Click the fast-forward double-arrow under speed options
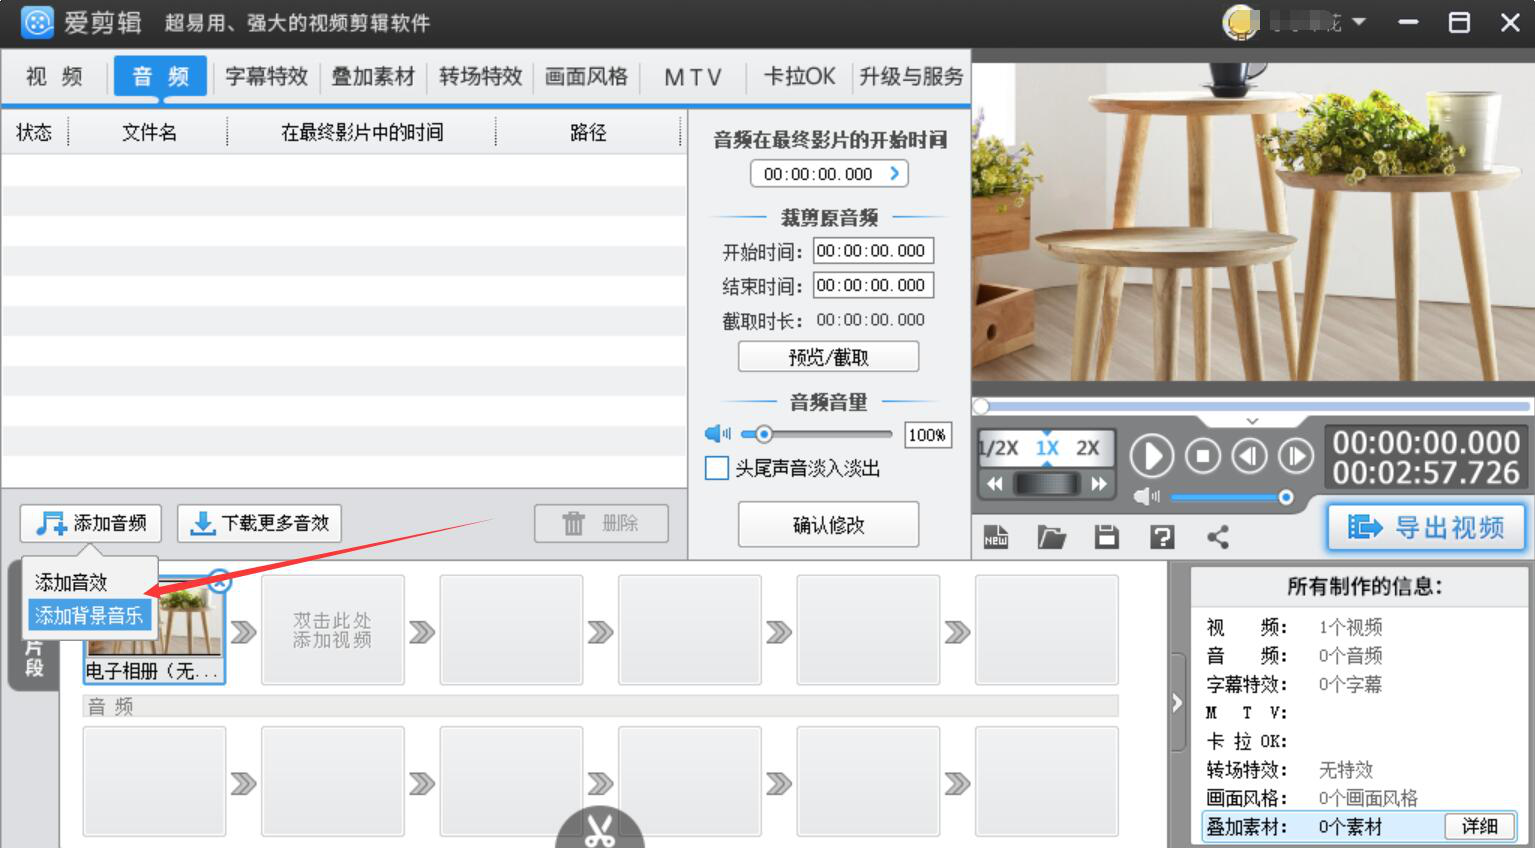The width and height of the screenshot is (1535, 848). tap(1099, 484)
